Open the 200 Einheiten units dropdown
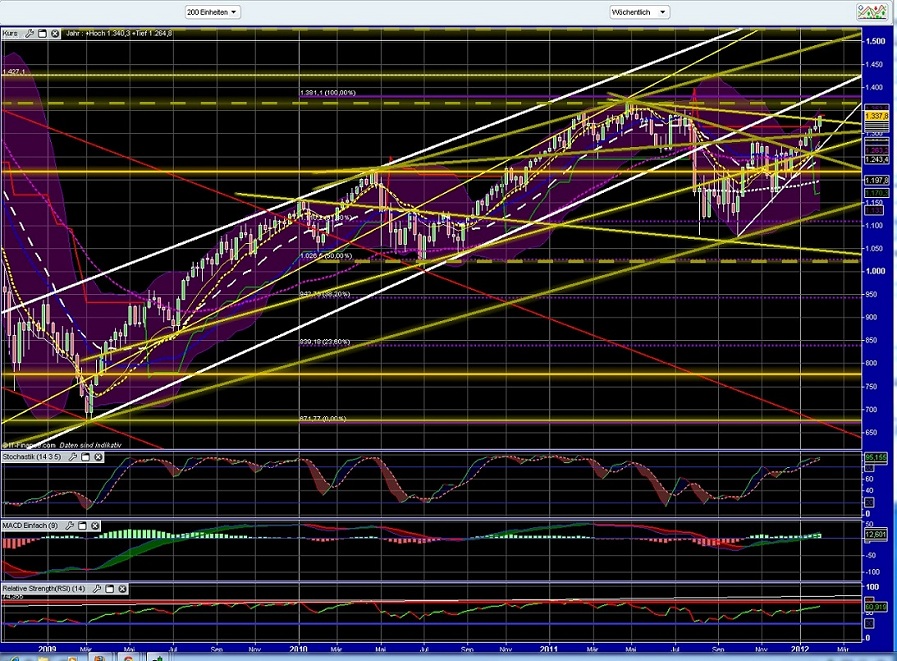 click(212, 12)
